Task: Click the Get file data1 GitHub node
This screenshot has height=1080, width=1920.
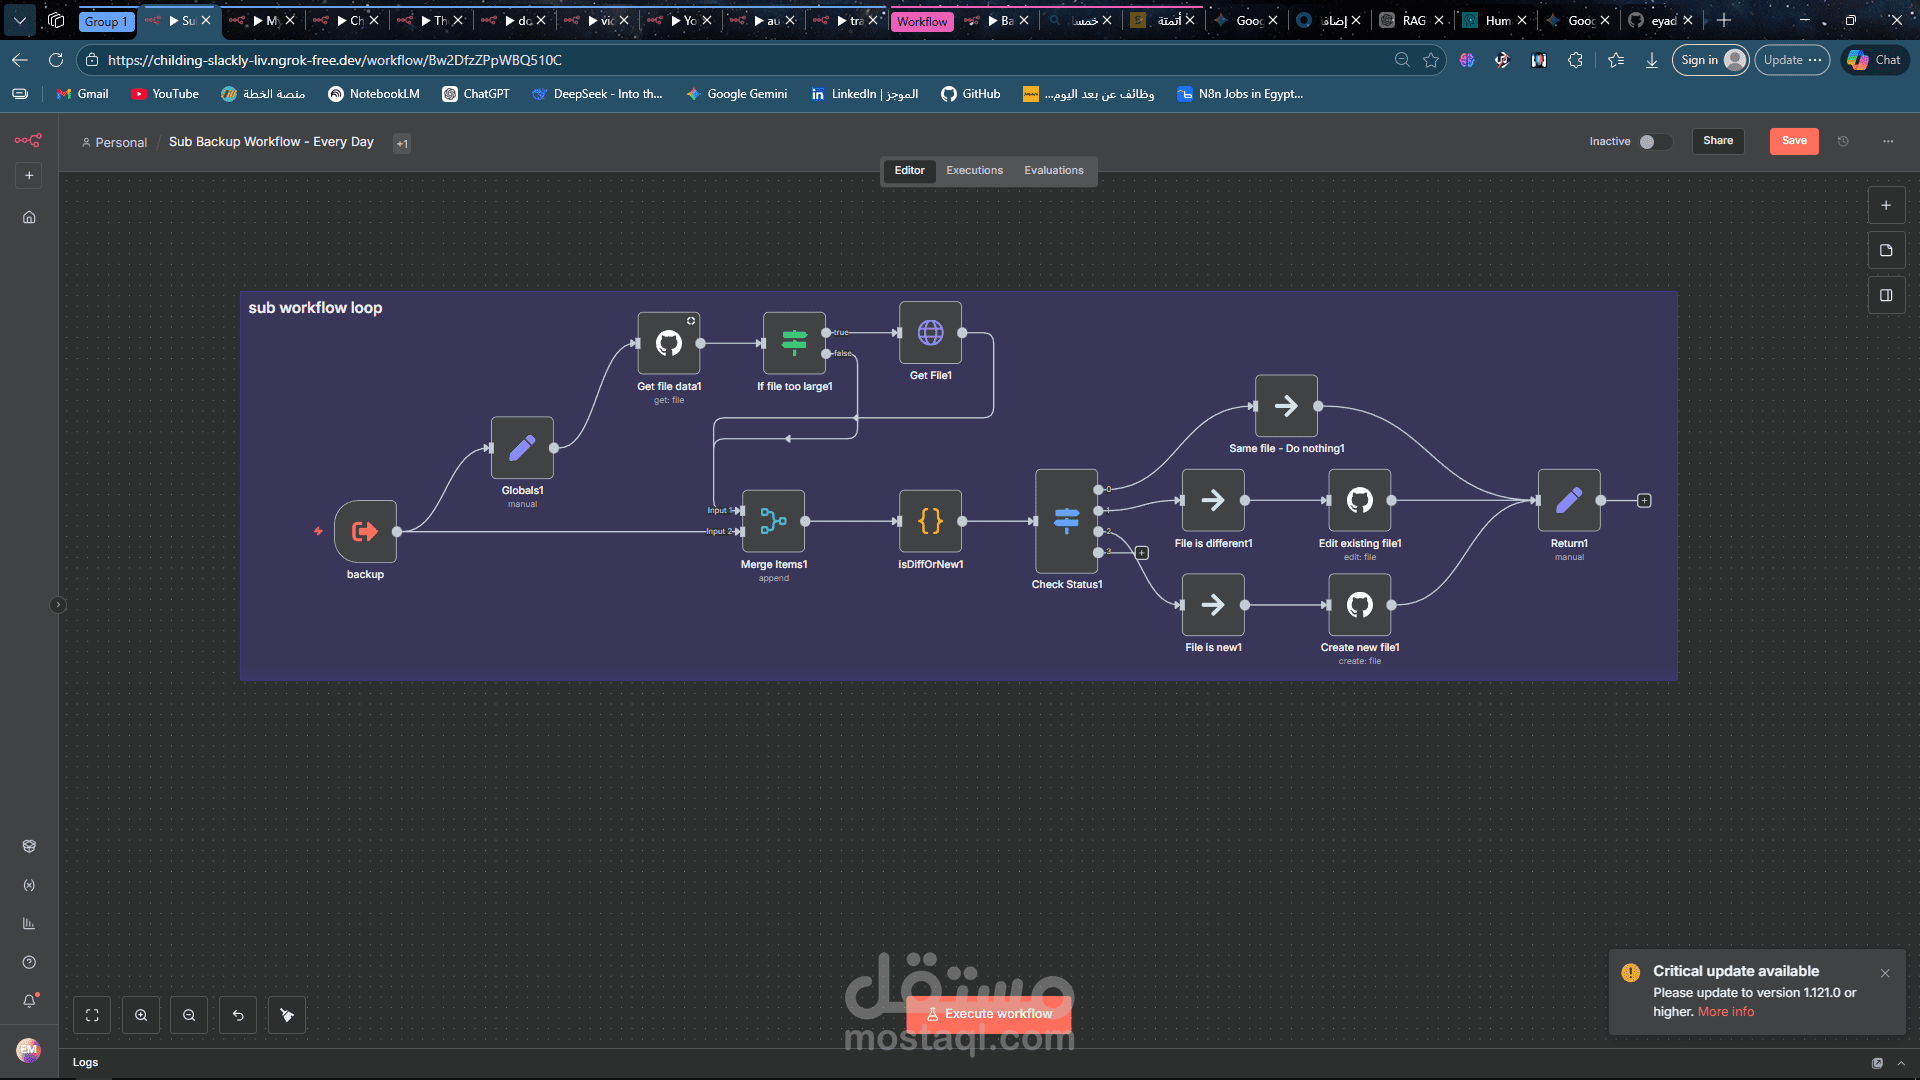Action: pyautogui.click(x=668, y=343)
